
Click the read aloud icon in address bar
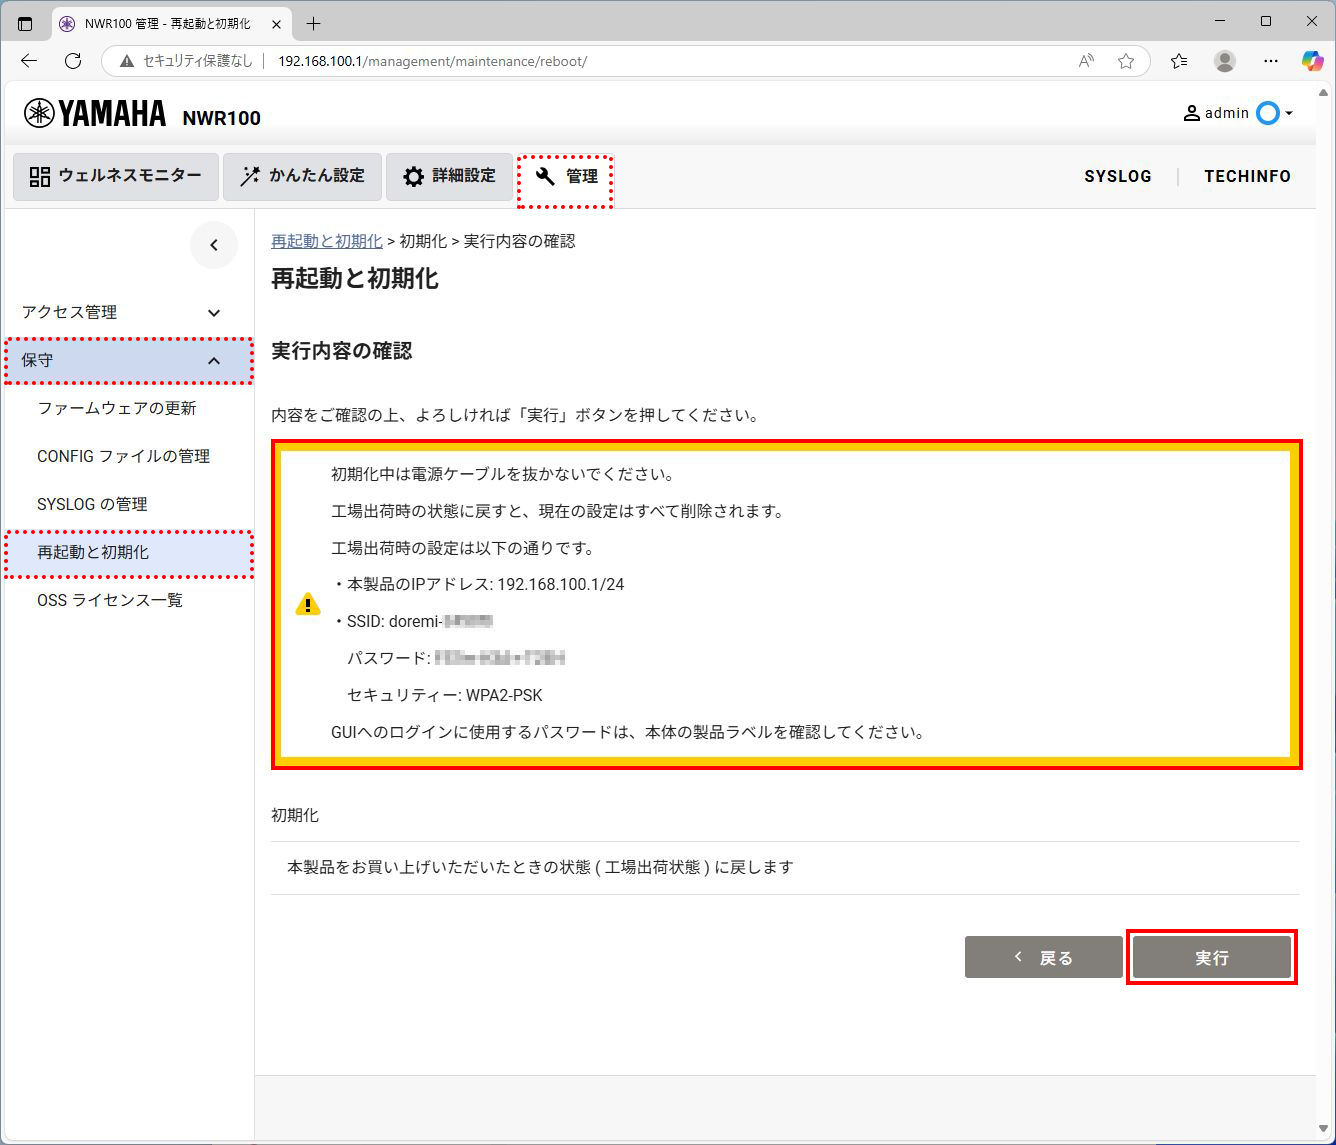tap(1086, 61)
